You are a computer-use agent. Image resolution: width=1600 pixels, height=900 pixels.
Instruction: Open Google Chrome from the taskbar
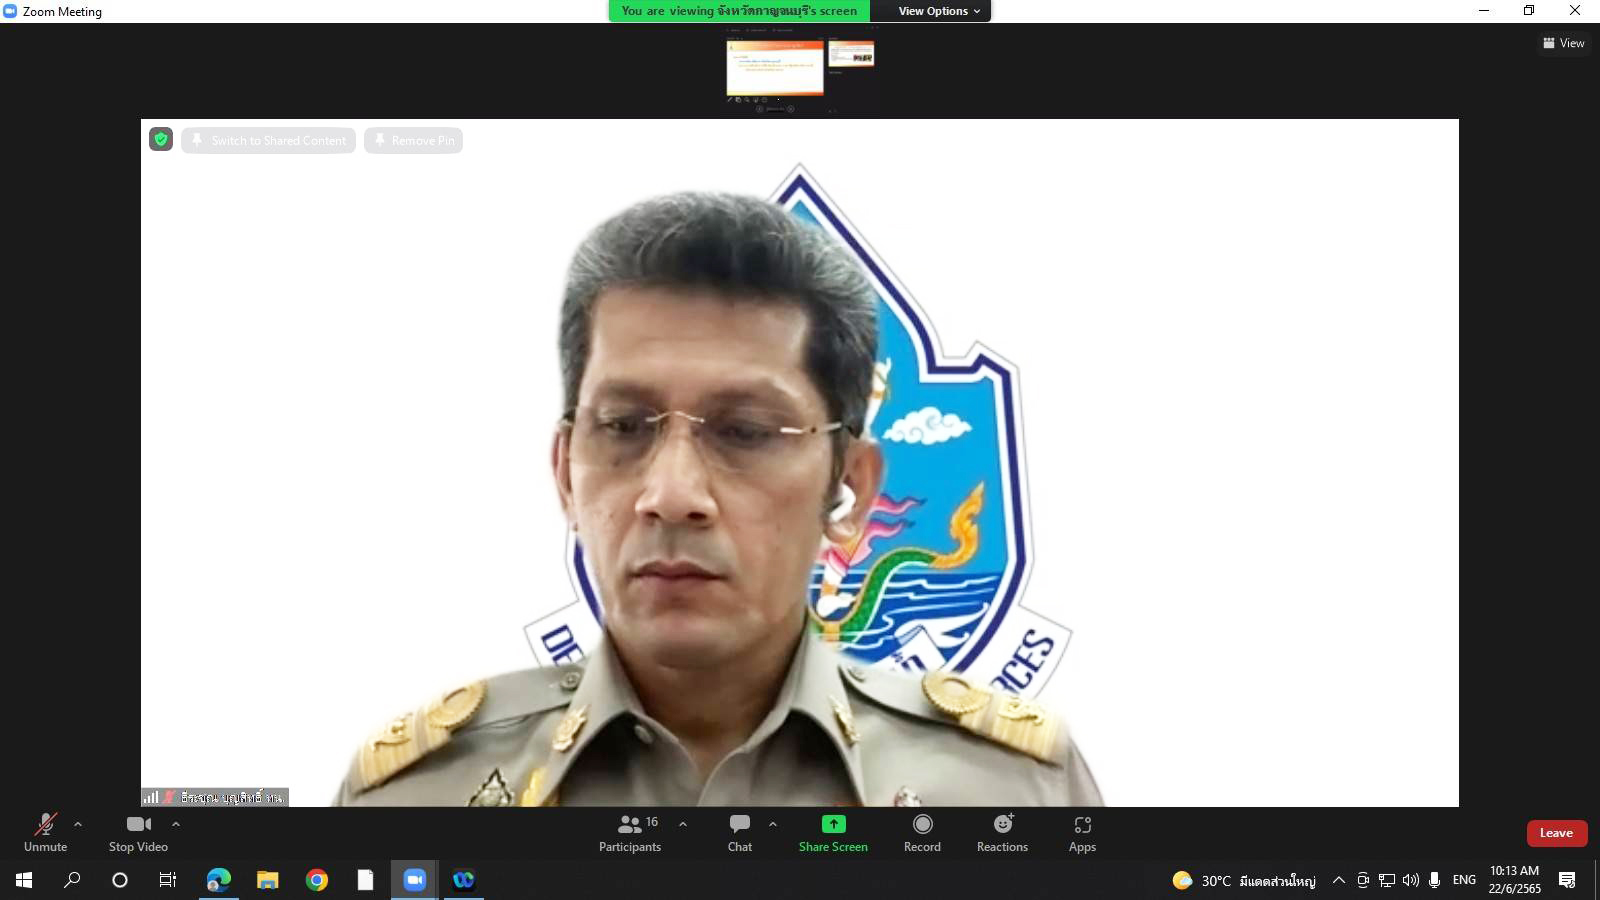(317, 880)
